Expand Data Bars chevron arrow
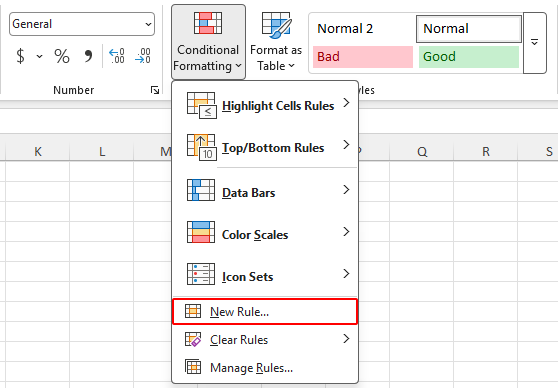The height and width of the screenshot is (388, 558). (x=346, y=190)
